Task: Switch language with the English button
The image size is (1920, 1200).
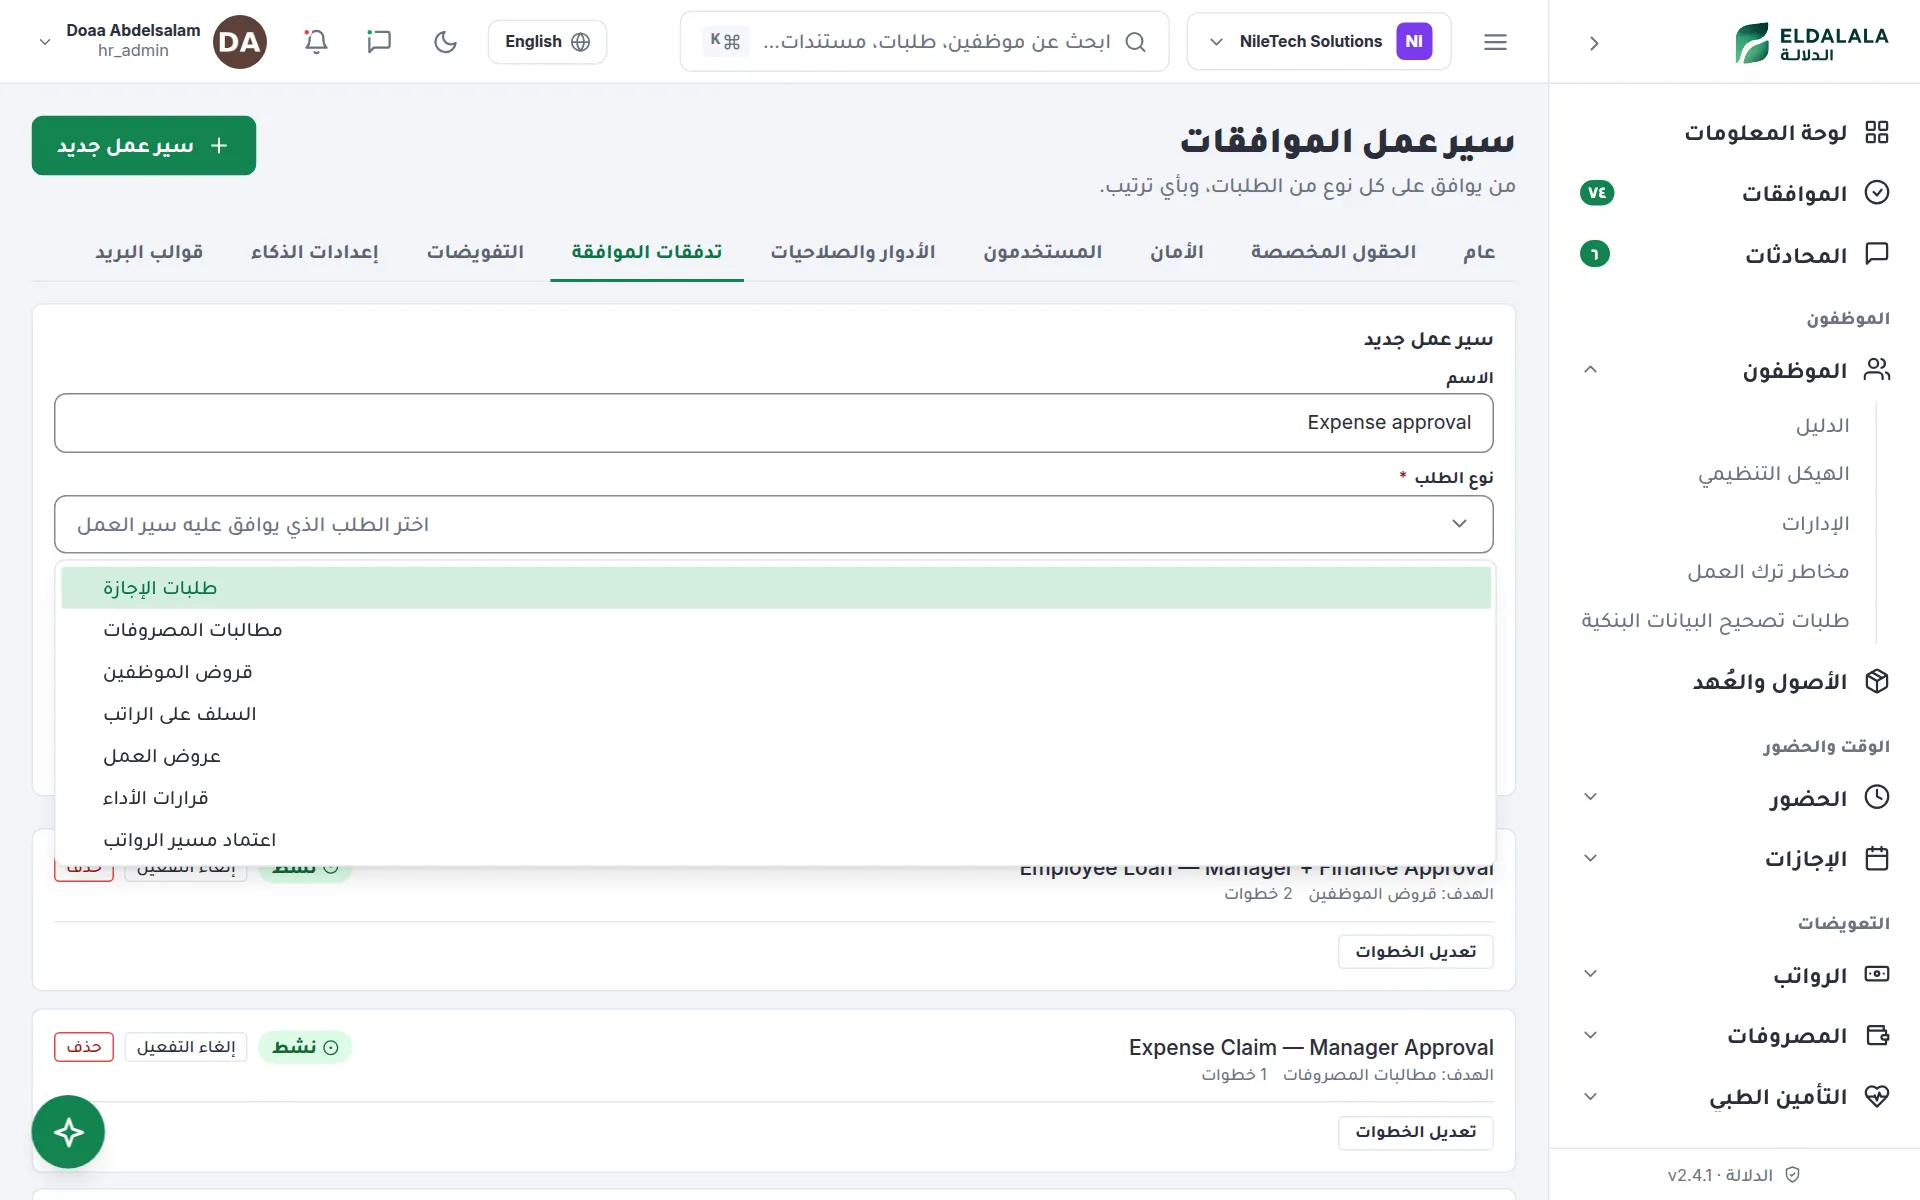Action: (x=547, y=42)
